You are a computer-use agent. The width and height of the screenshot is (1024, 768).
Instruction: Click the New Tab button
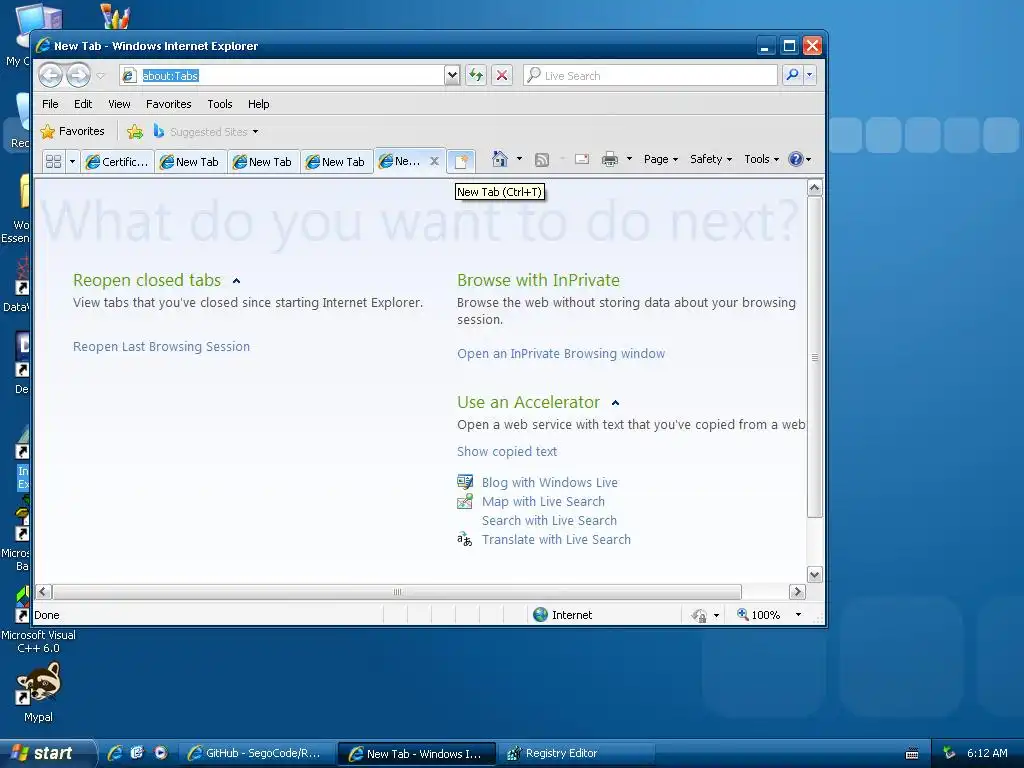pyautogui.click(x=461, y=161)
